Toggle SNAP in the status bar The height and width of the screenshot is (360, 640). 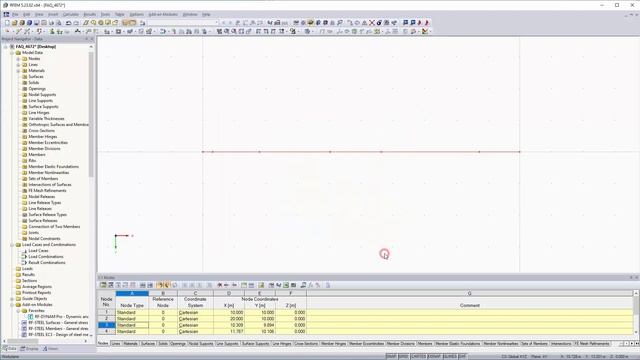pyautogui.click(x=391, y=357)
